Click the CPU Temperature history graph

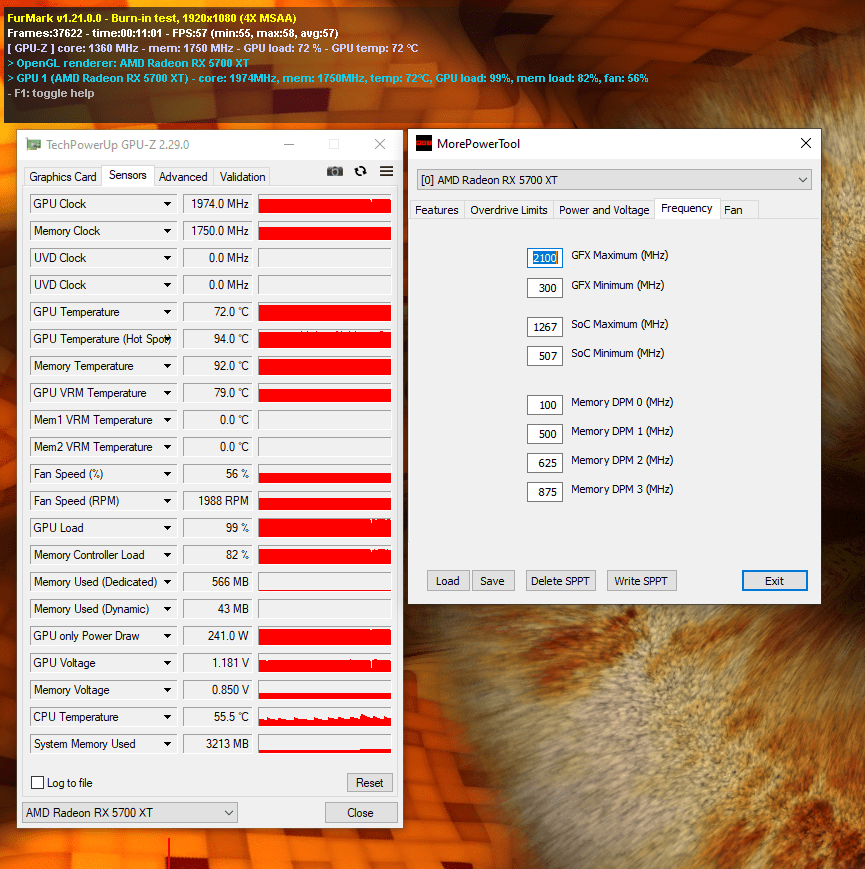[x=325, y=717]
